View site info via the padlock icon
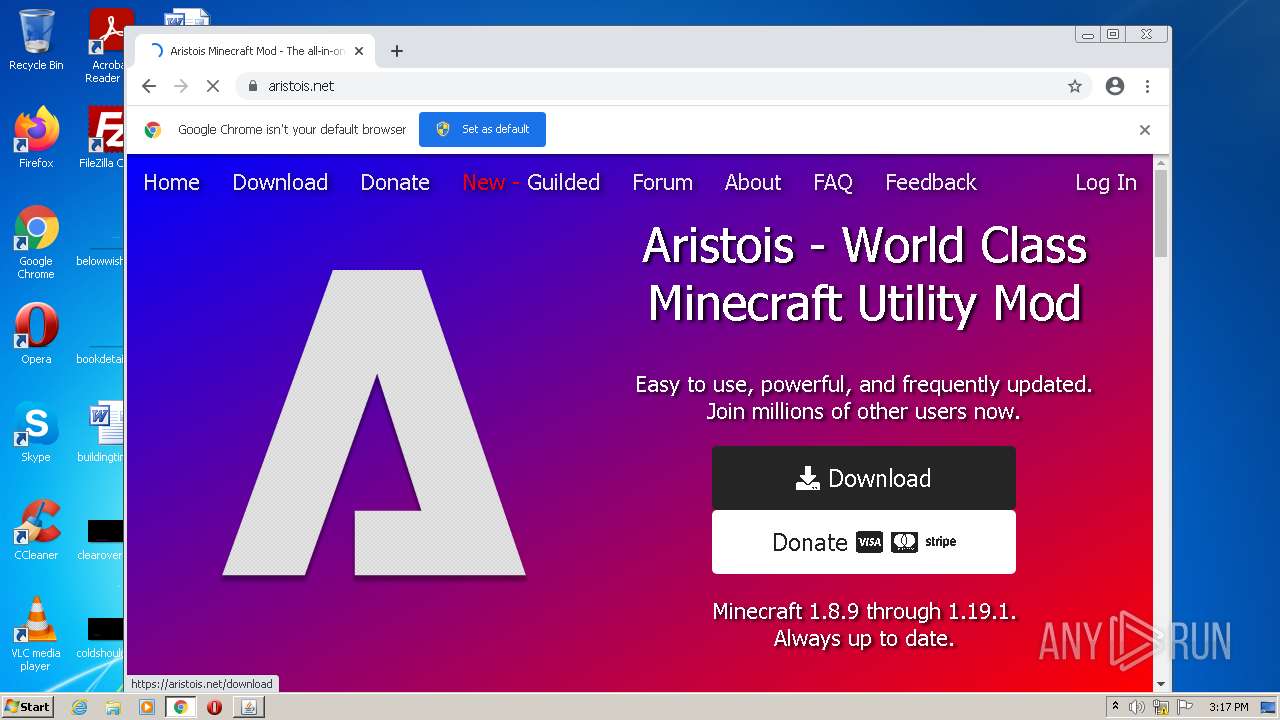The width and height of the screenshot is (1280, 720). coord(253,86)
